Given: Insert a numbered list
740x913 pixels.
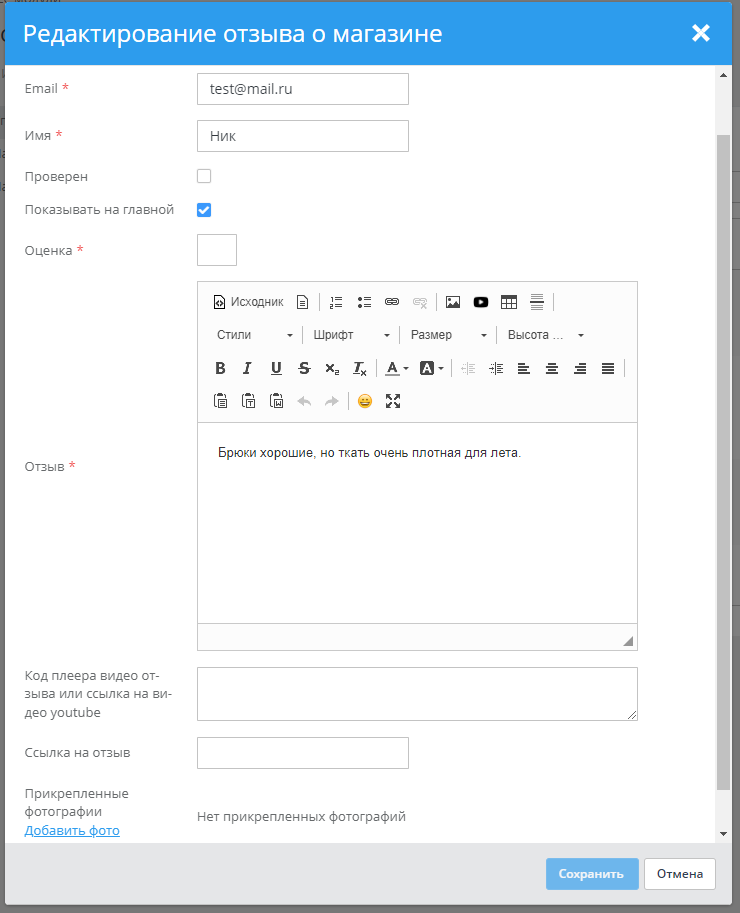Looking at the screenshot, I should [x=336, y=302].
